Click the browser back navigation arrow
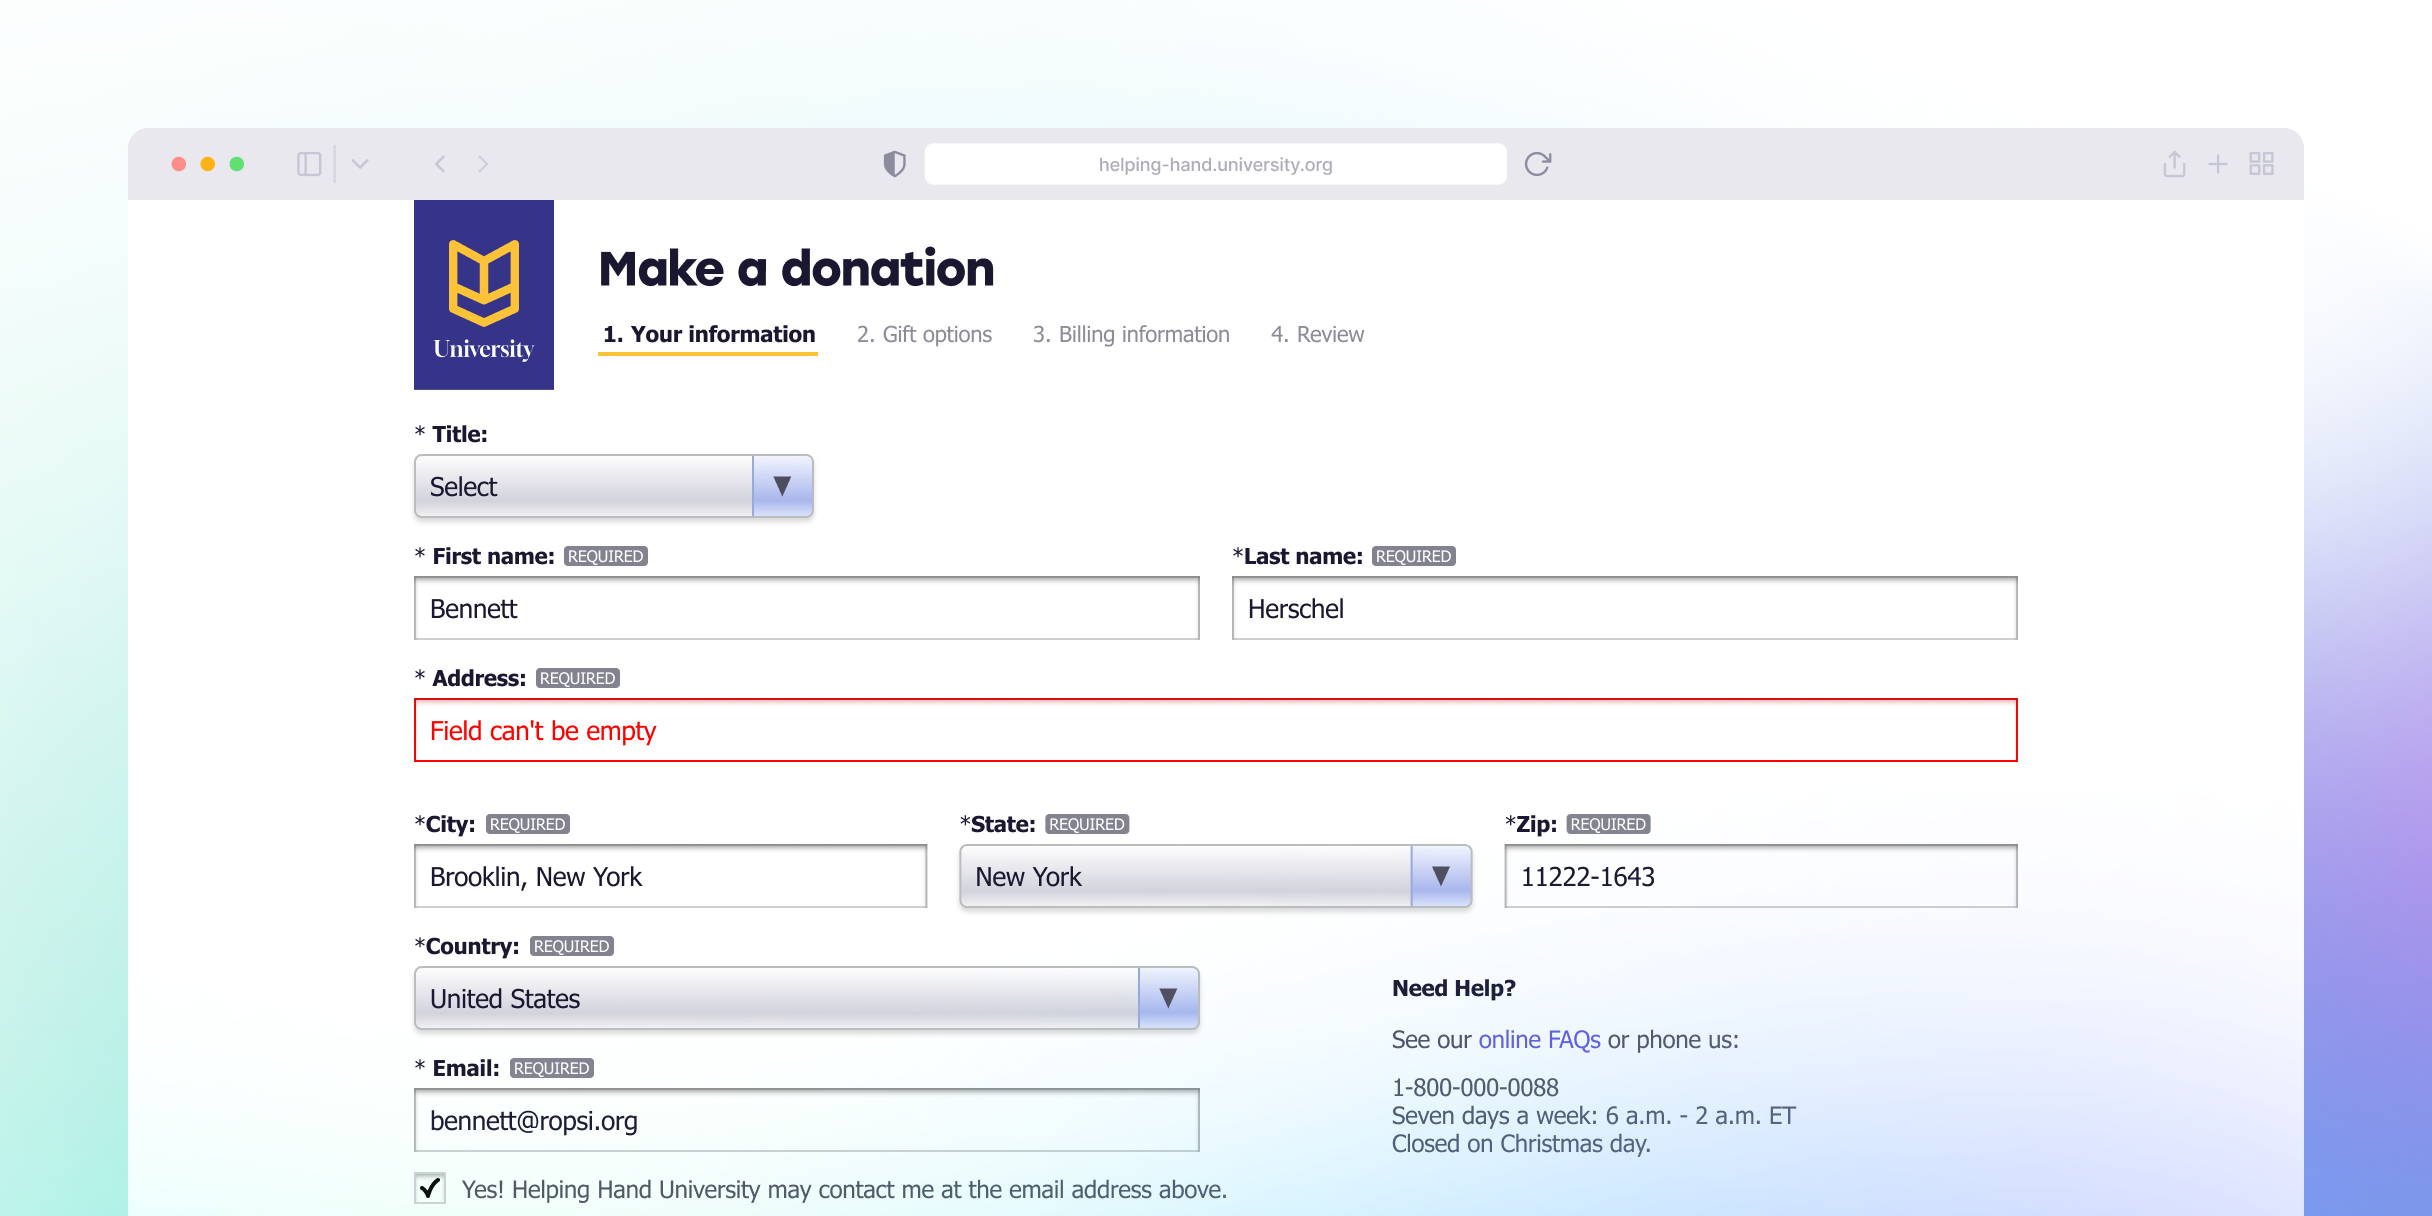The image size is (2432, 1216). click(x=440, y=163)
